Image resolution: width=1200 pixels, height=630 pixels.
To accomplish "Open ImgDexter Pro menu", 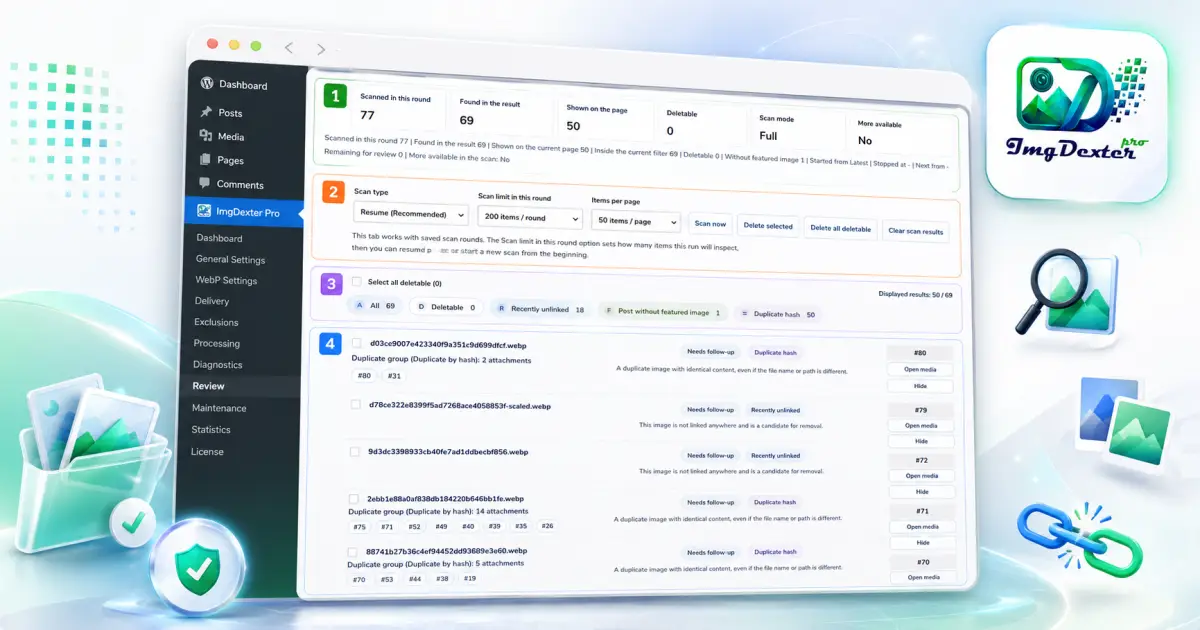I will click(243, 213).
